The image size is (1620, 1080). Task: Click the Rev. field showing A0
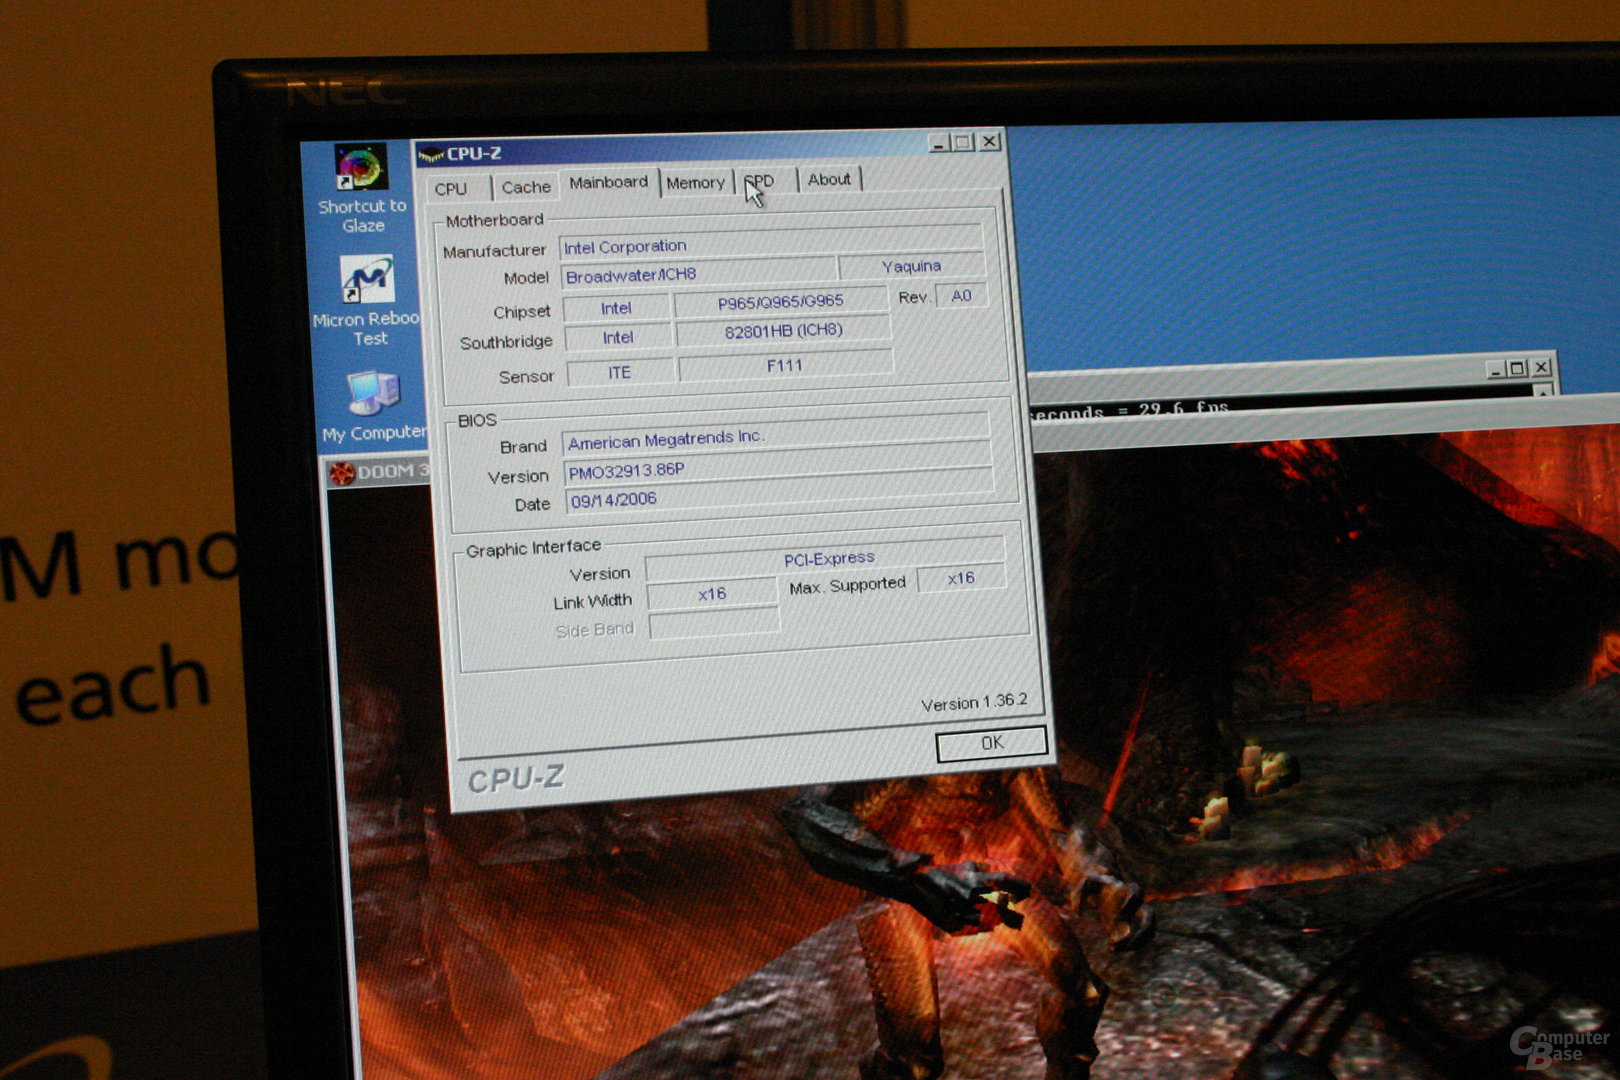[x=961, y=295]
